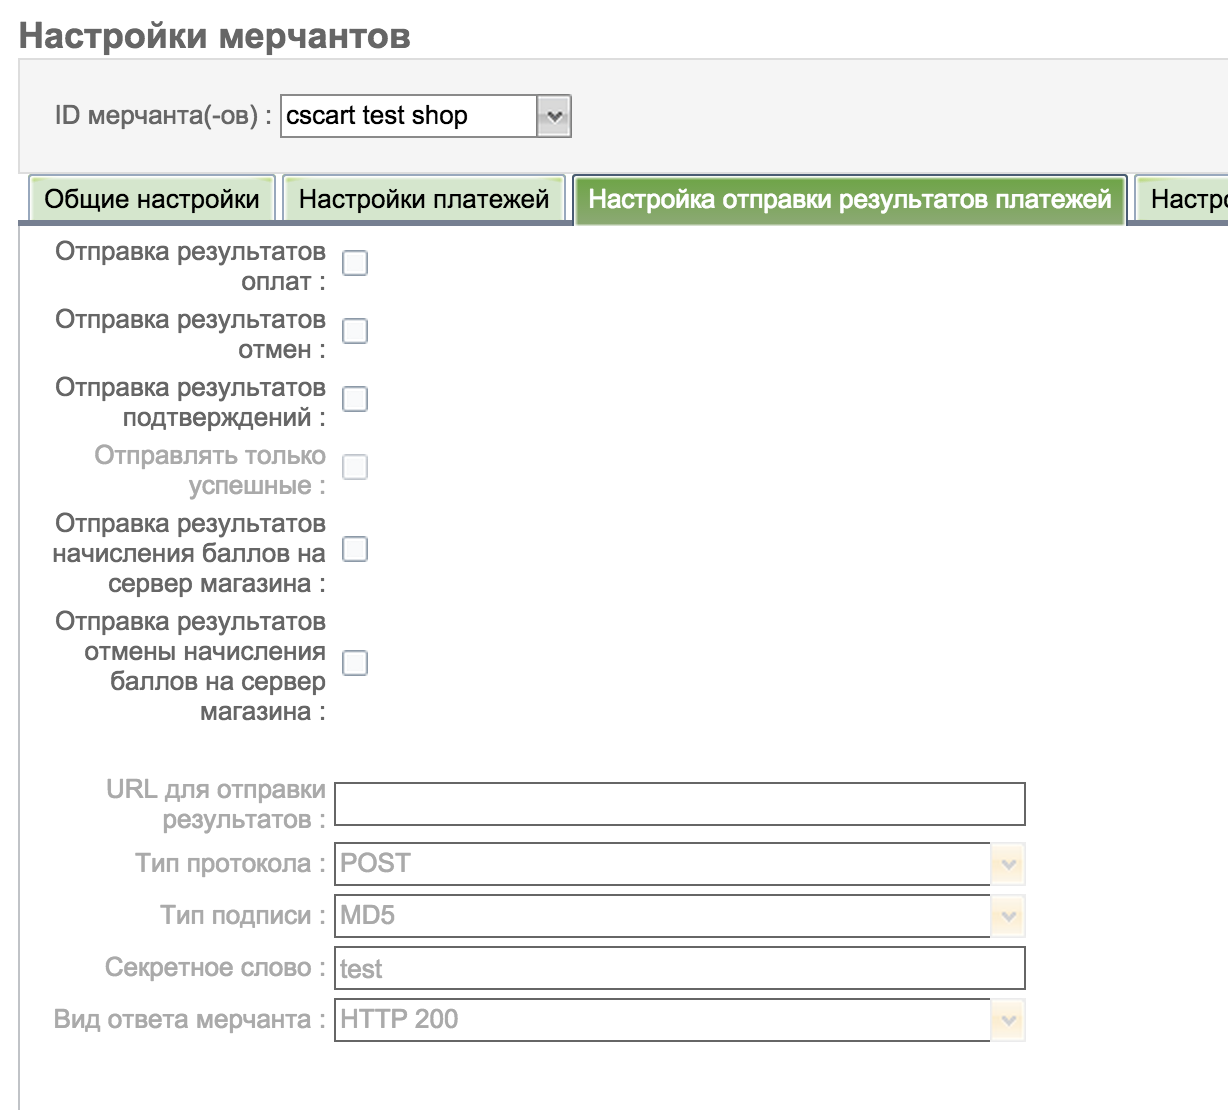1228x1110 pixels.
Task: Click the 'ID мерчанта(-ов)' label text
Action: [x=163, y=116]
